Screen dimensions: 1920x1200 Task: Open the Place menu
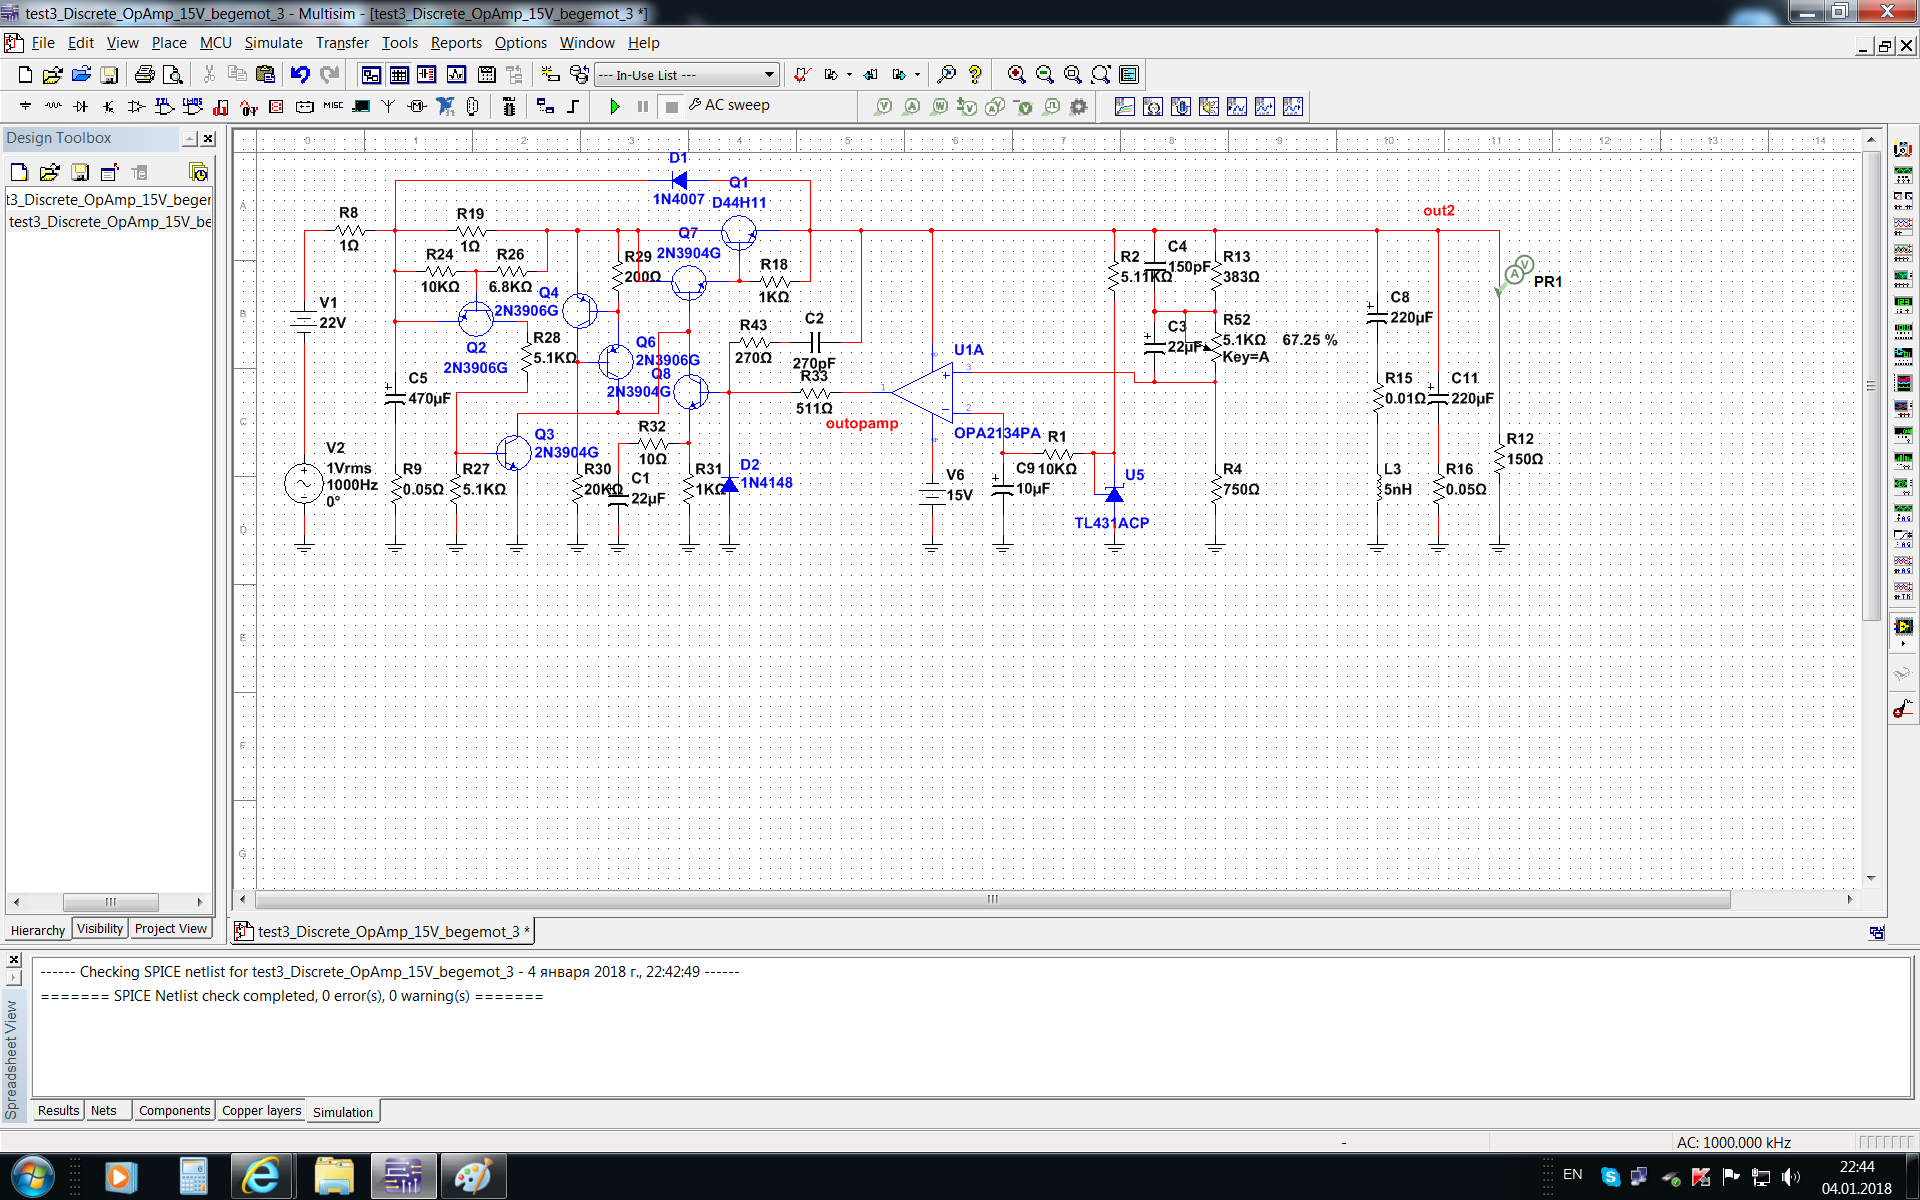click(169, 43)
